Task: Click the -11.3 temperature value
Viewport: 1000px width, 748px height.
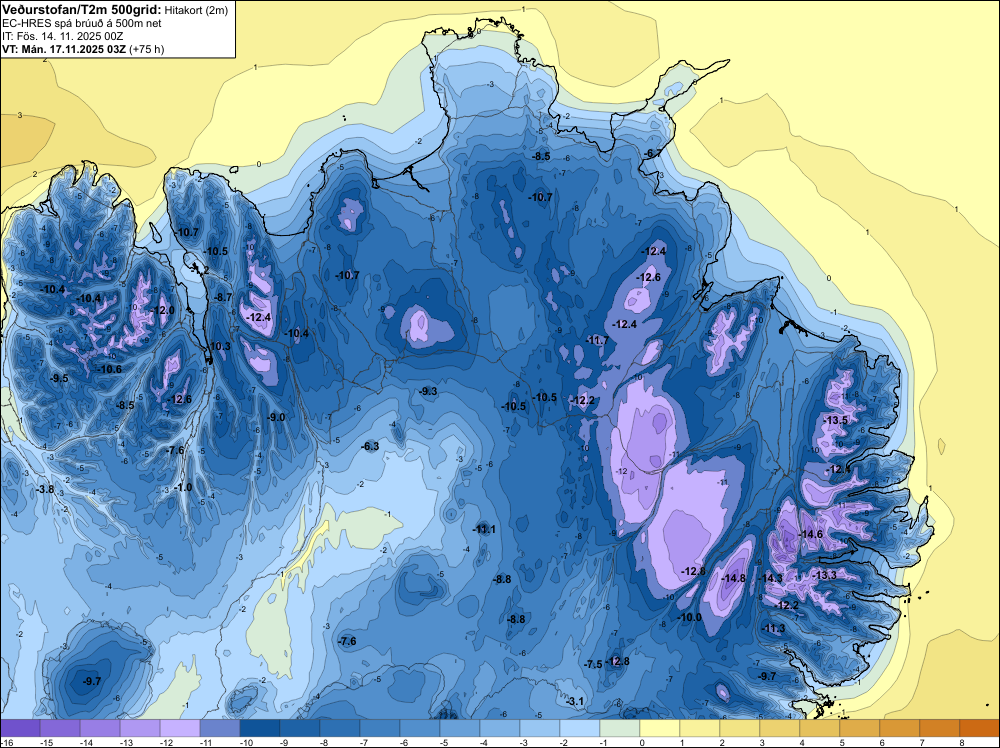Action: pyautogui.click(x=774, y=628)
